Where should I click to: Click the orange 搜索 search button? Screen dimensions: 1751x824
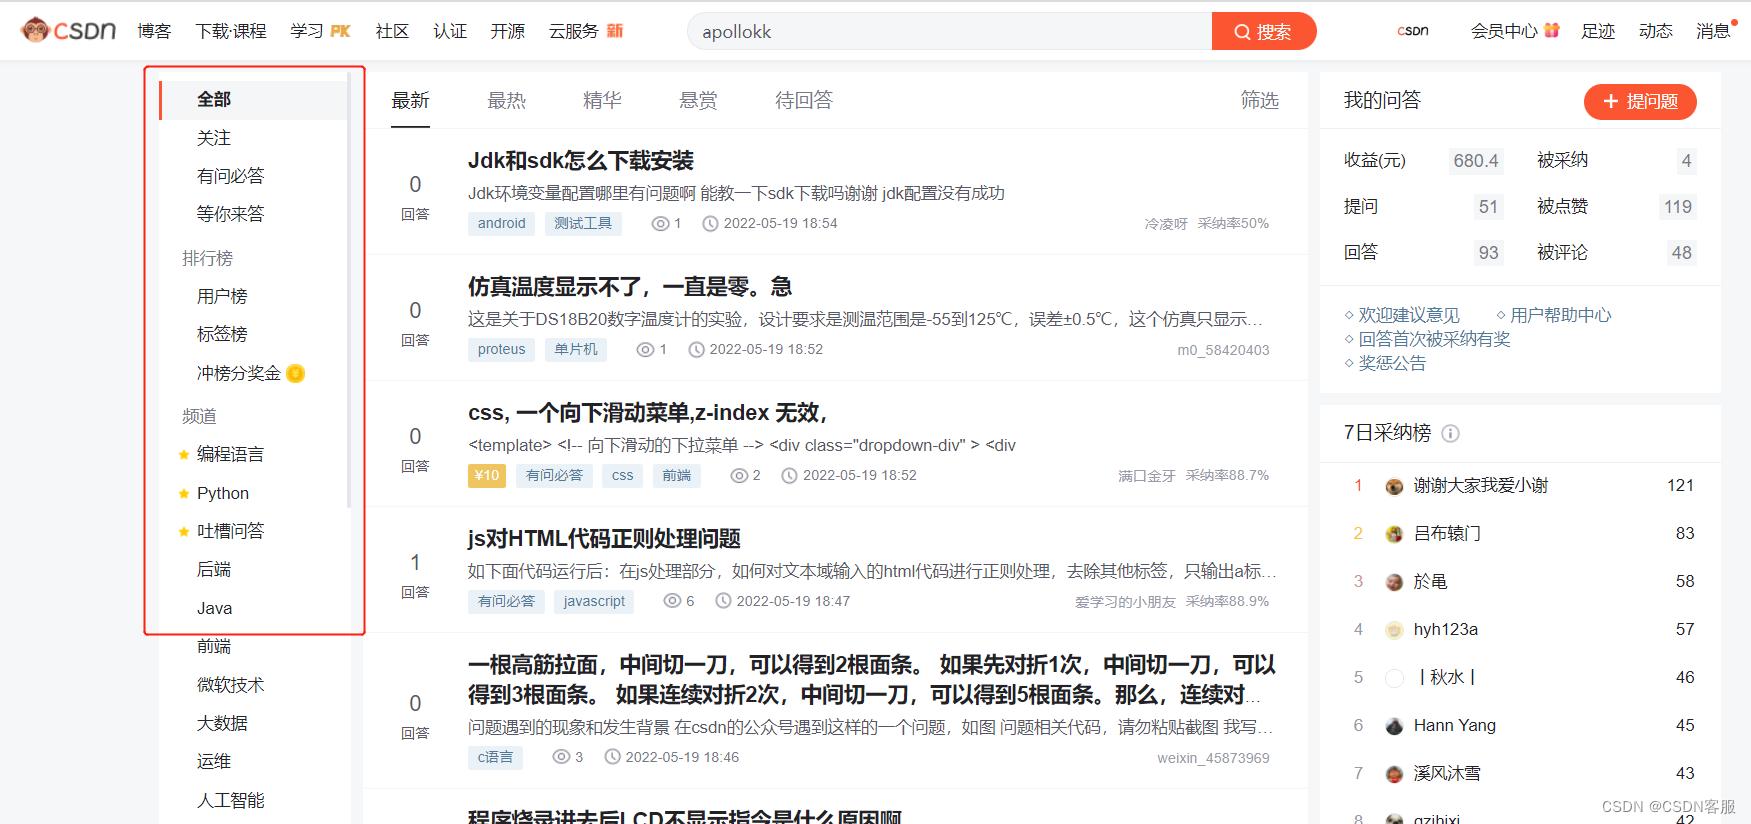[x=1263, y=31]
